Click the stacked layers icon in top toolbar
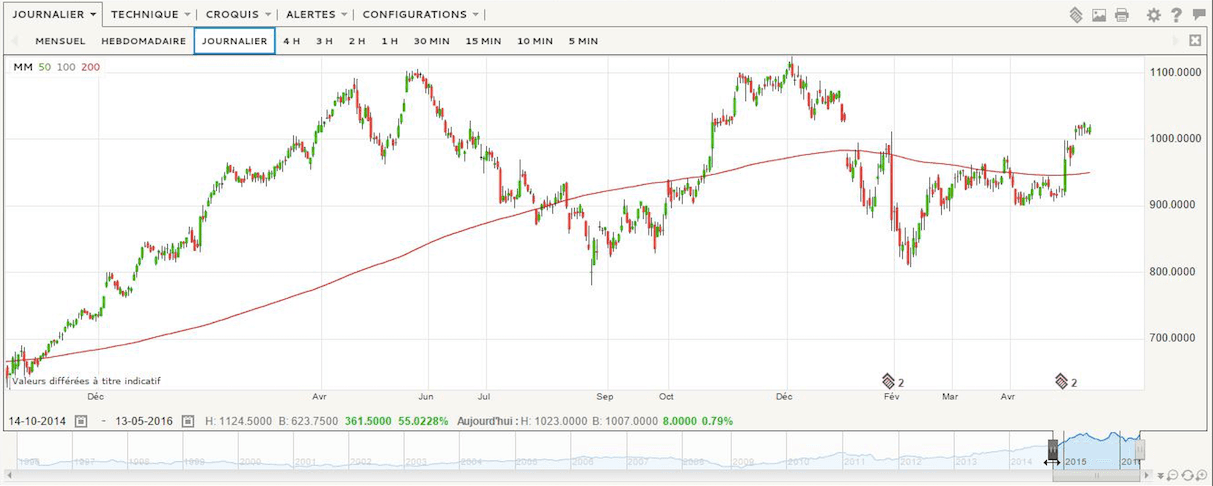Screen dimensions: 1213x486 coord(1076,15)
